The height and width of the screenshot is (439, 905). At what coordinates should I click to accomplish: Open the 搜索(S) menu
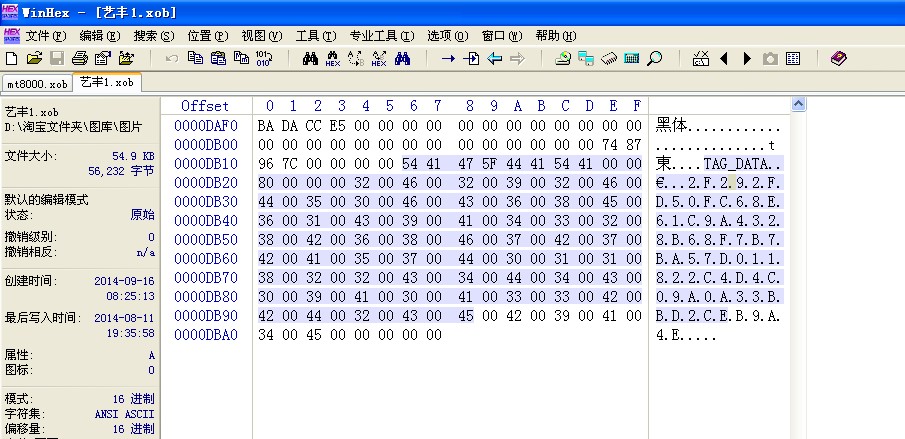(x=153, y=36)
